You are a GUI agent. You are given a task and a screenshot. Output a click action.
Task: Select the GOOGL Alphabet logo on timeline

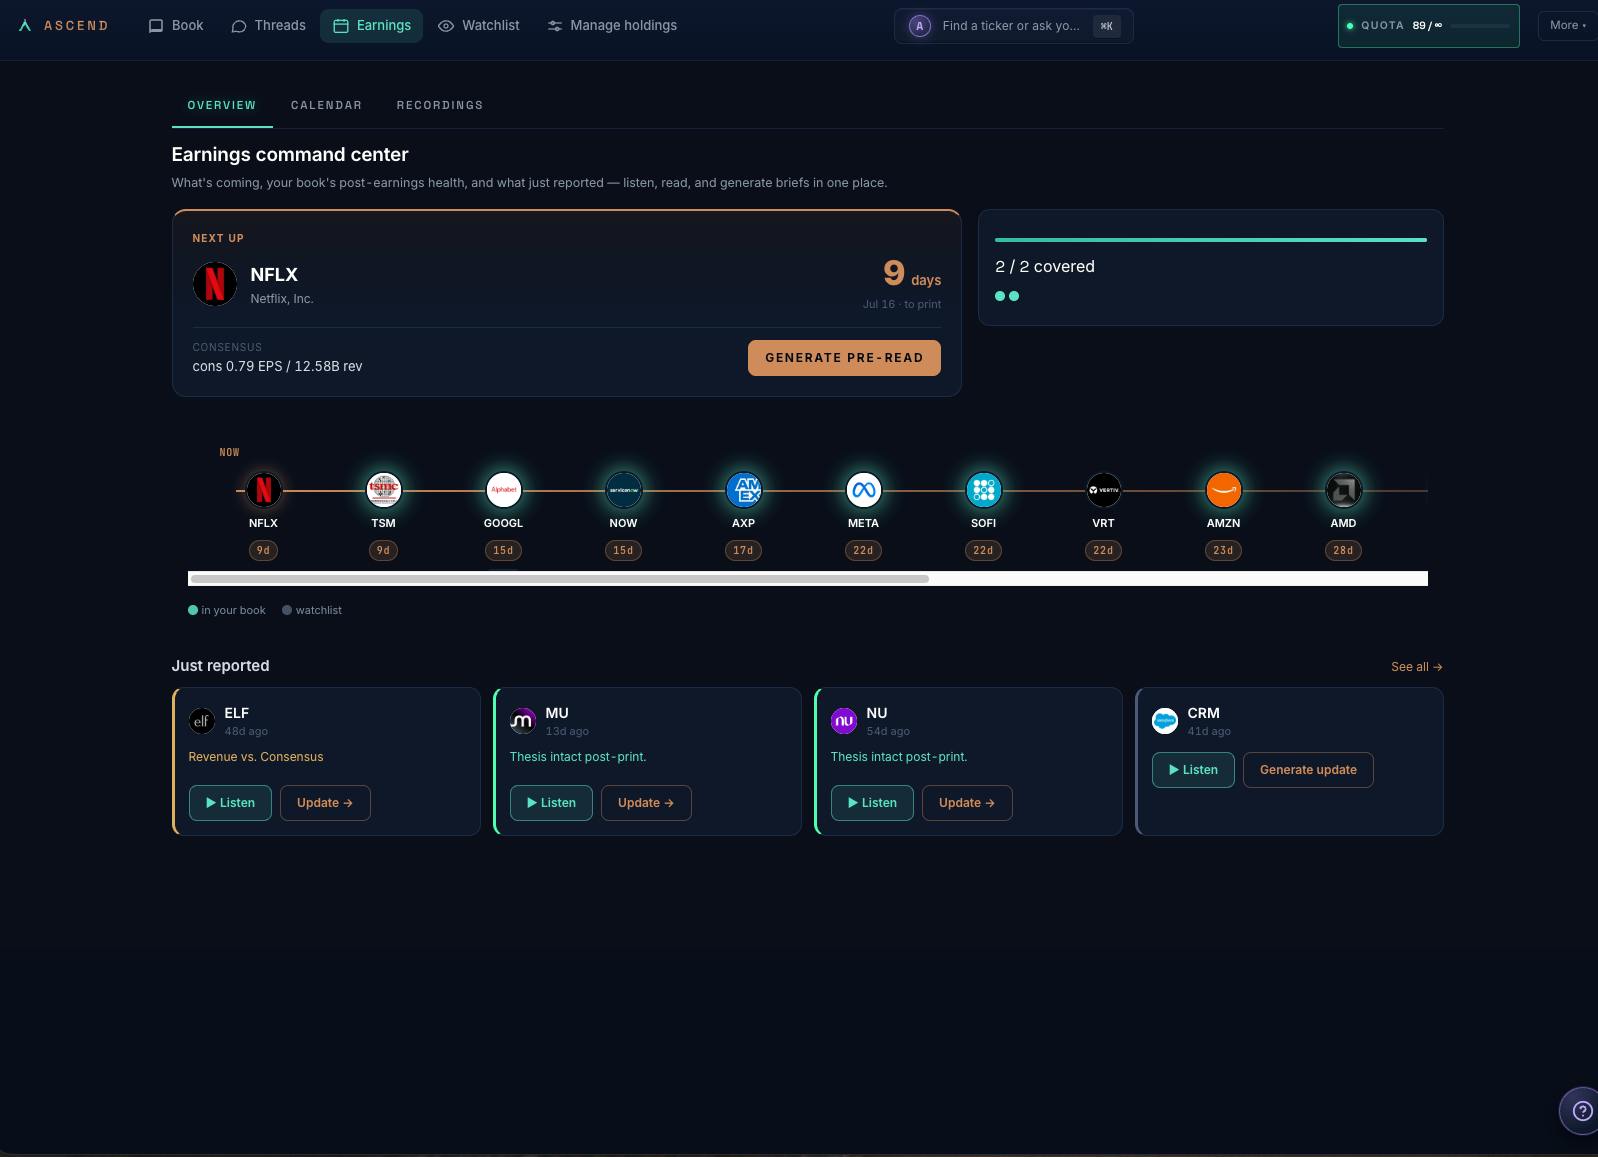504,490
